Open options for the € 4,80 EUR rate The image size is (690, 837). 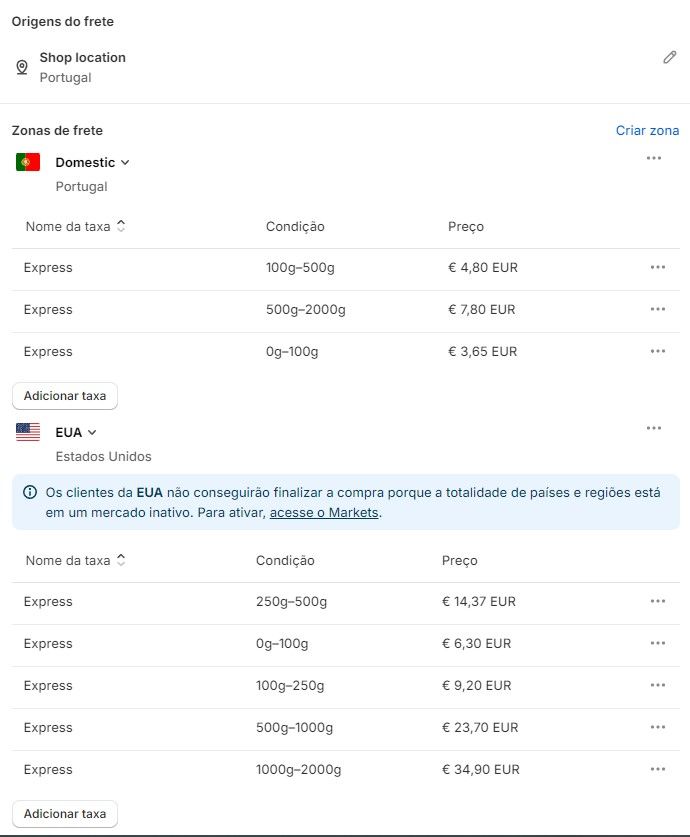(658, 267)
